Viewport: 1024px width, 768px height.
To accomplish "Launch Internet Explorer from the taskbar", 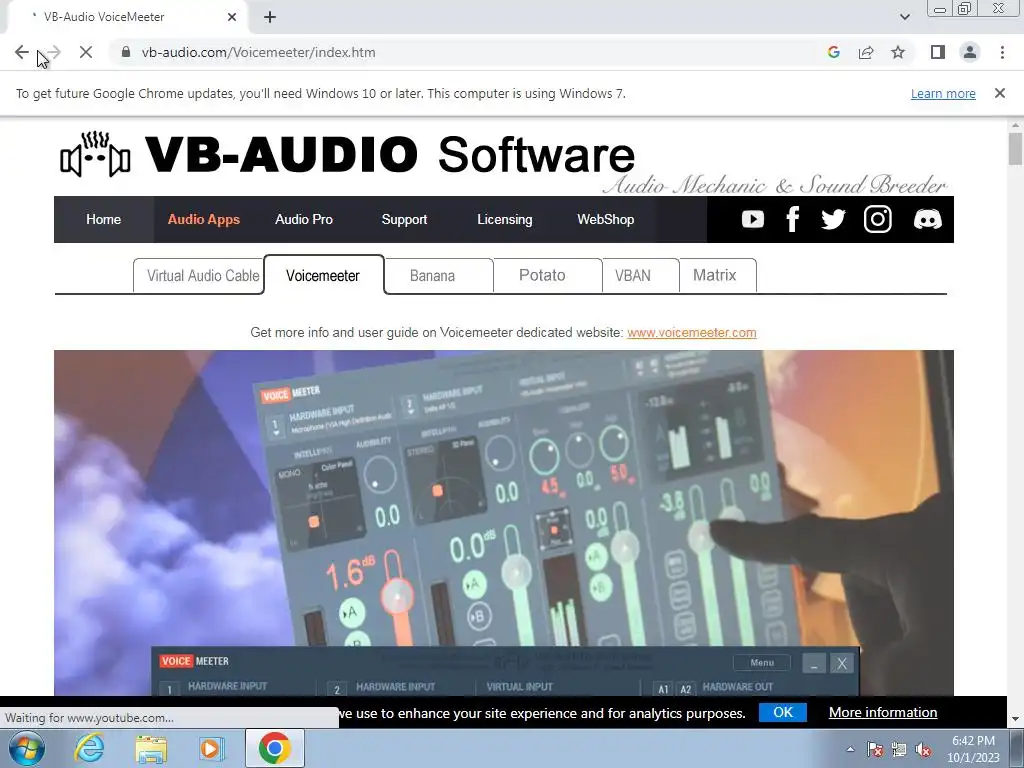I will (x=89, y=748).
